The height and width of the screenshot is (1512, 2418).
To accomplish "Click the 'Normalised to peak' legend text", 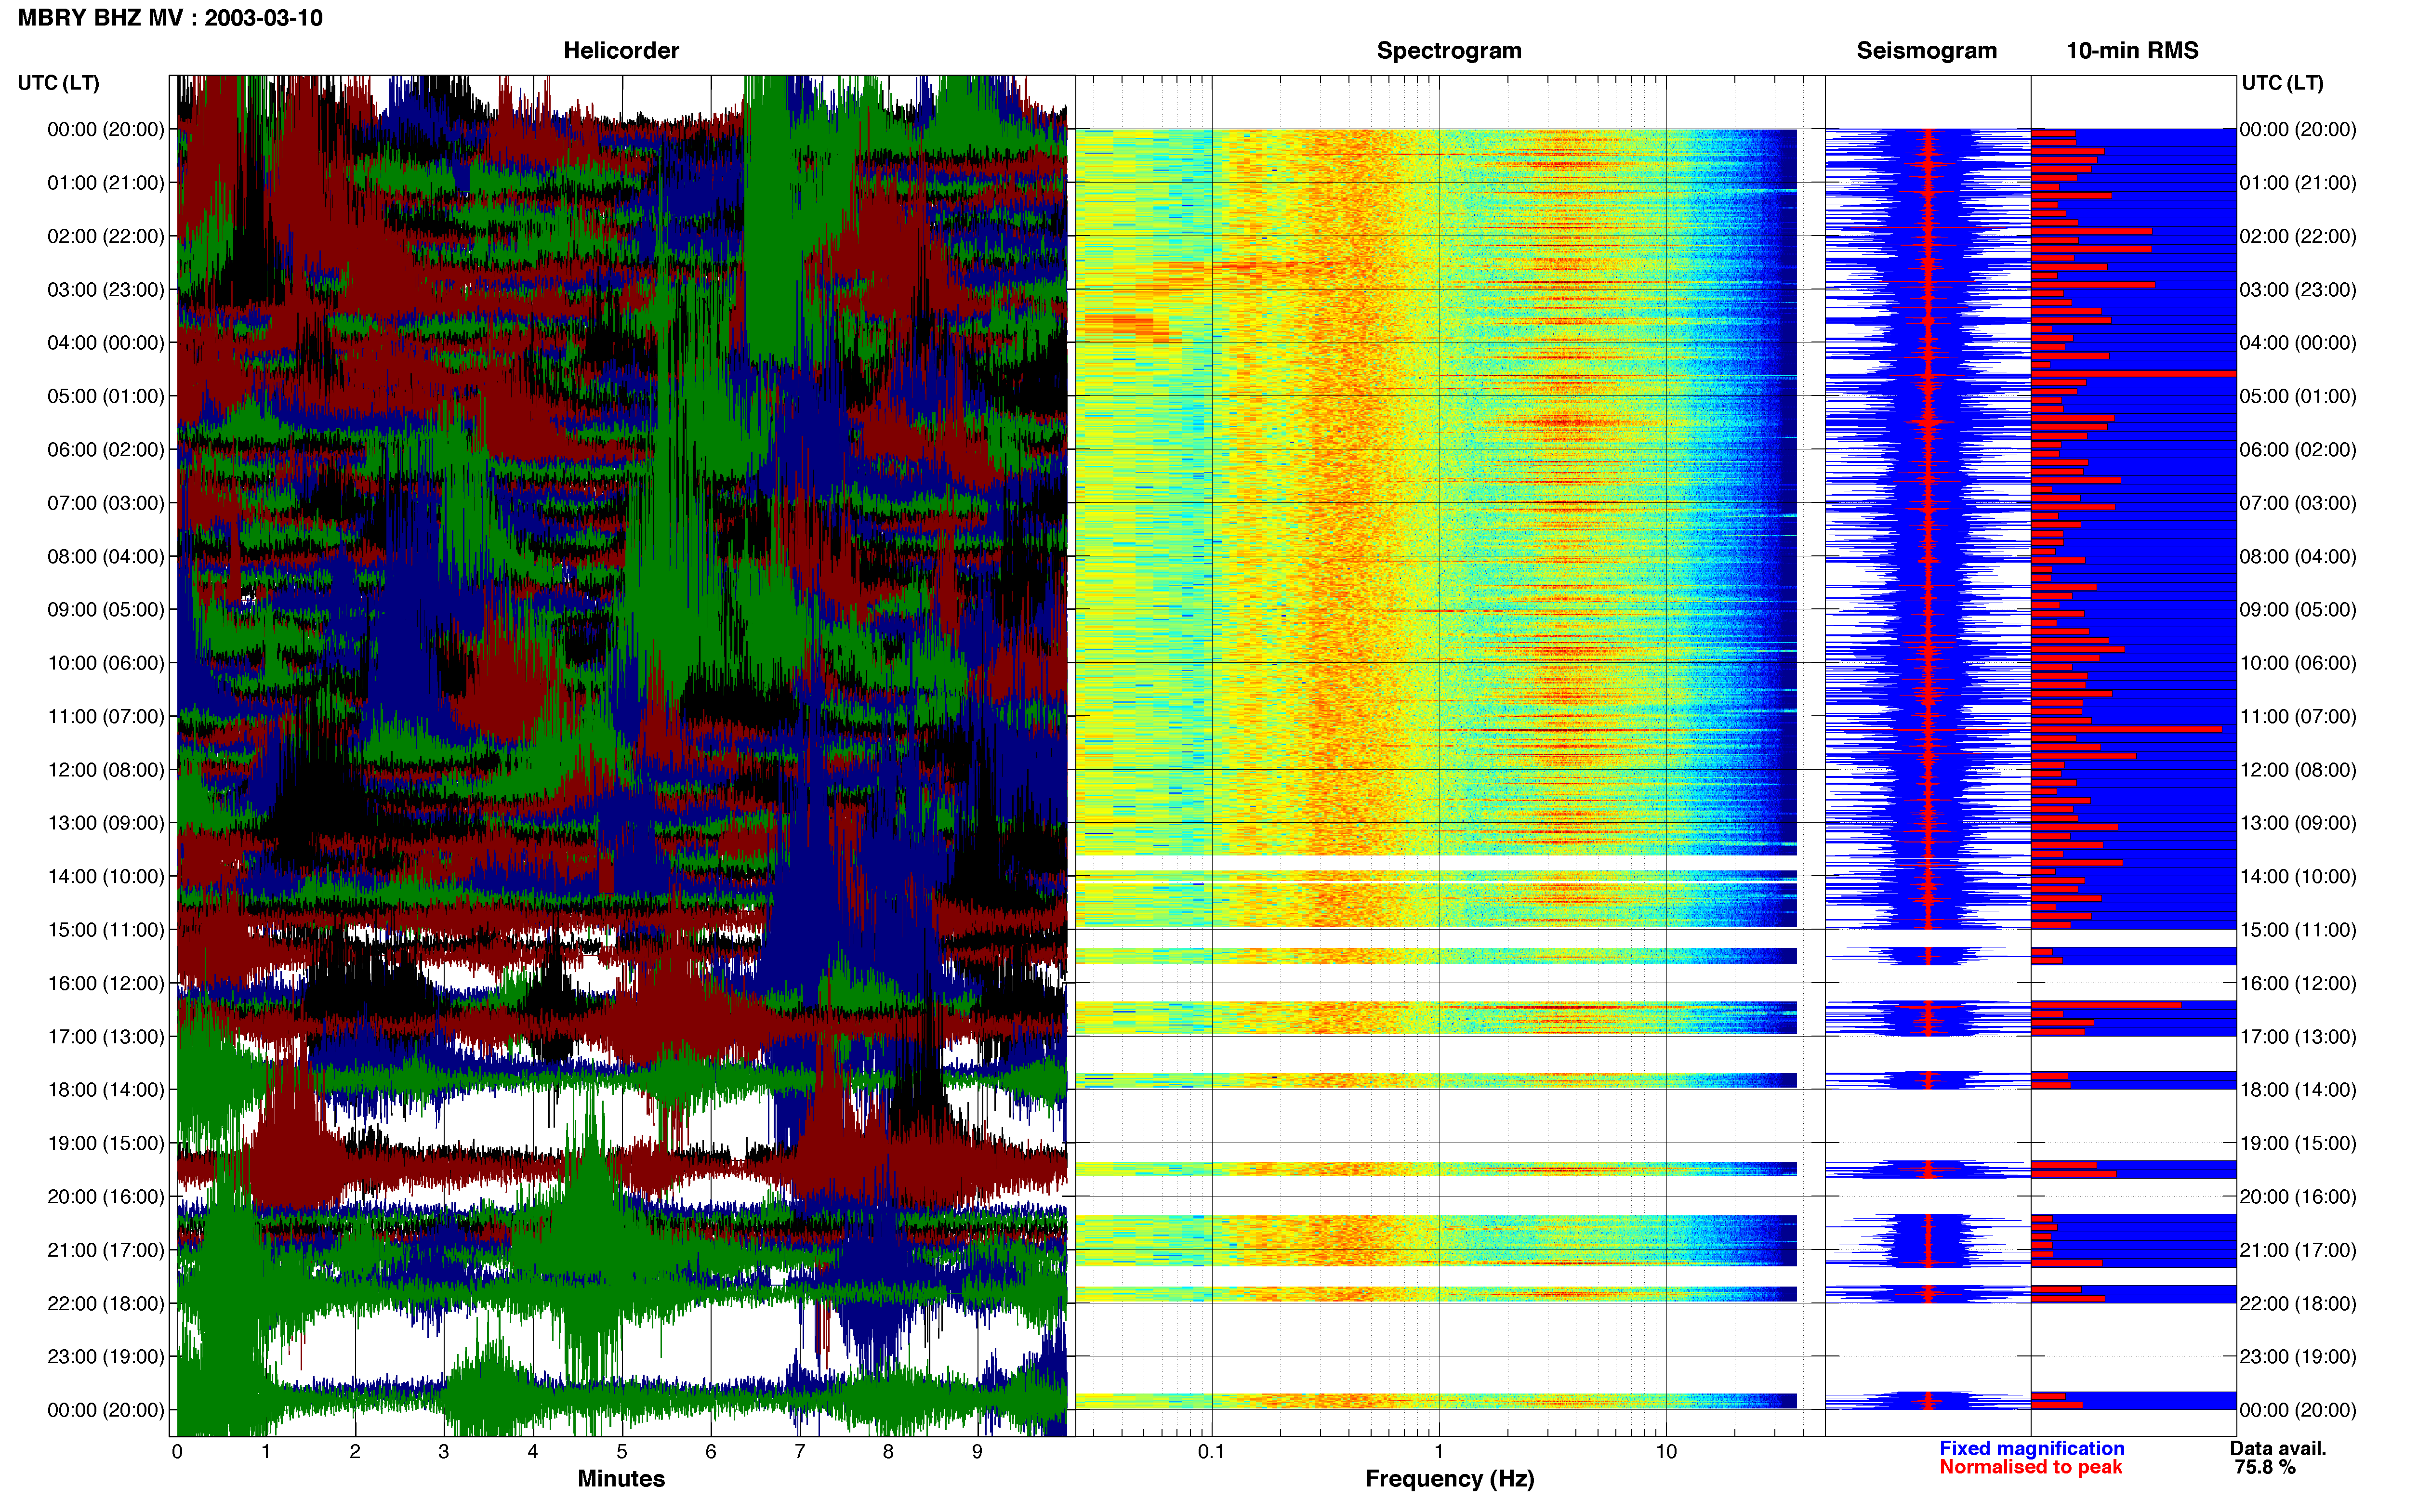I will (x=2030, y=1467).
